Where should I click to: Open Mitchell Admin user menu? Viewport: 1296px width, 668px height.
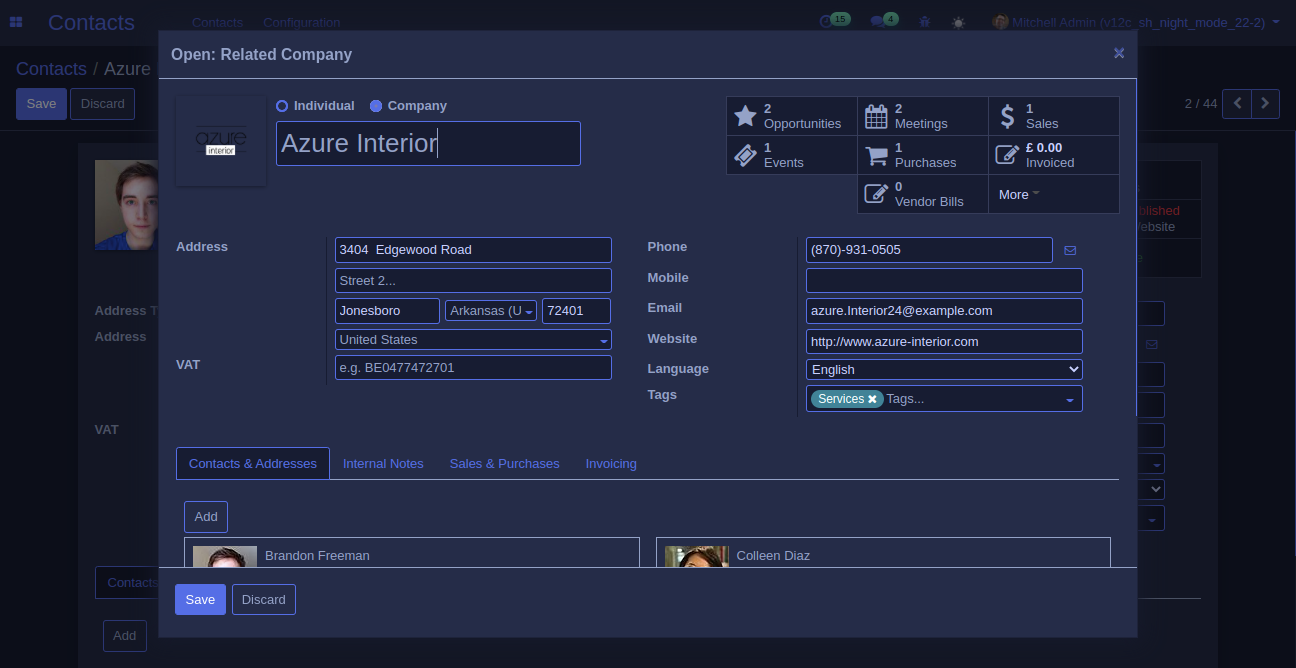coord(1136,22)
